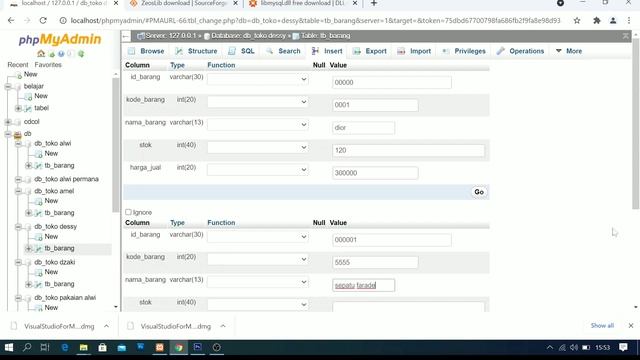Close the downloads bar
The width and height of the screenshot is (640, 360).
pos(631,326)
